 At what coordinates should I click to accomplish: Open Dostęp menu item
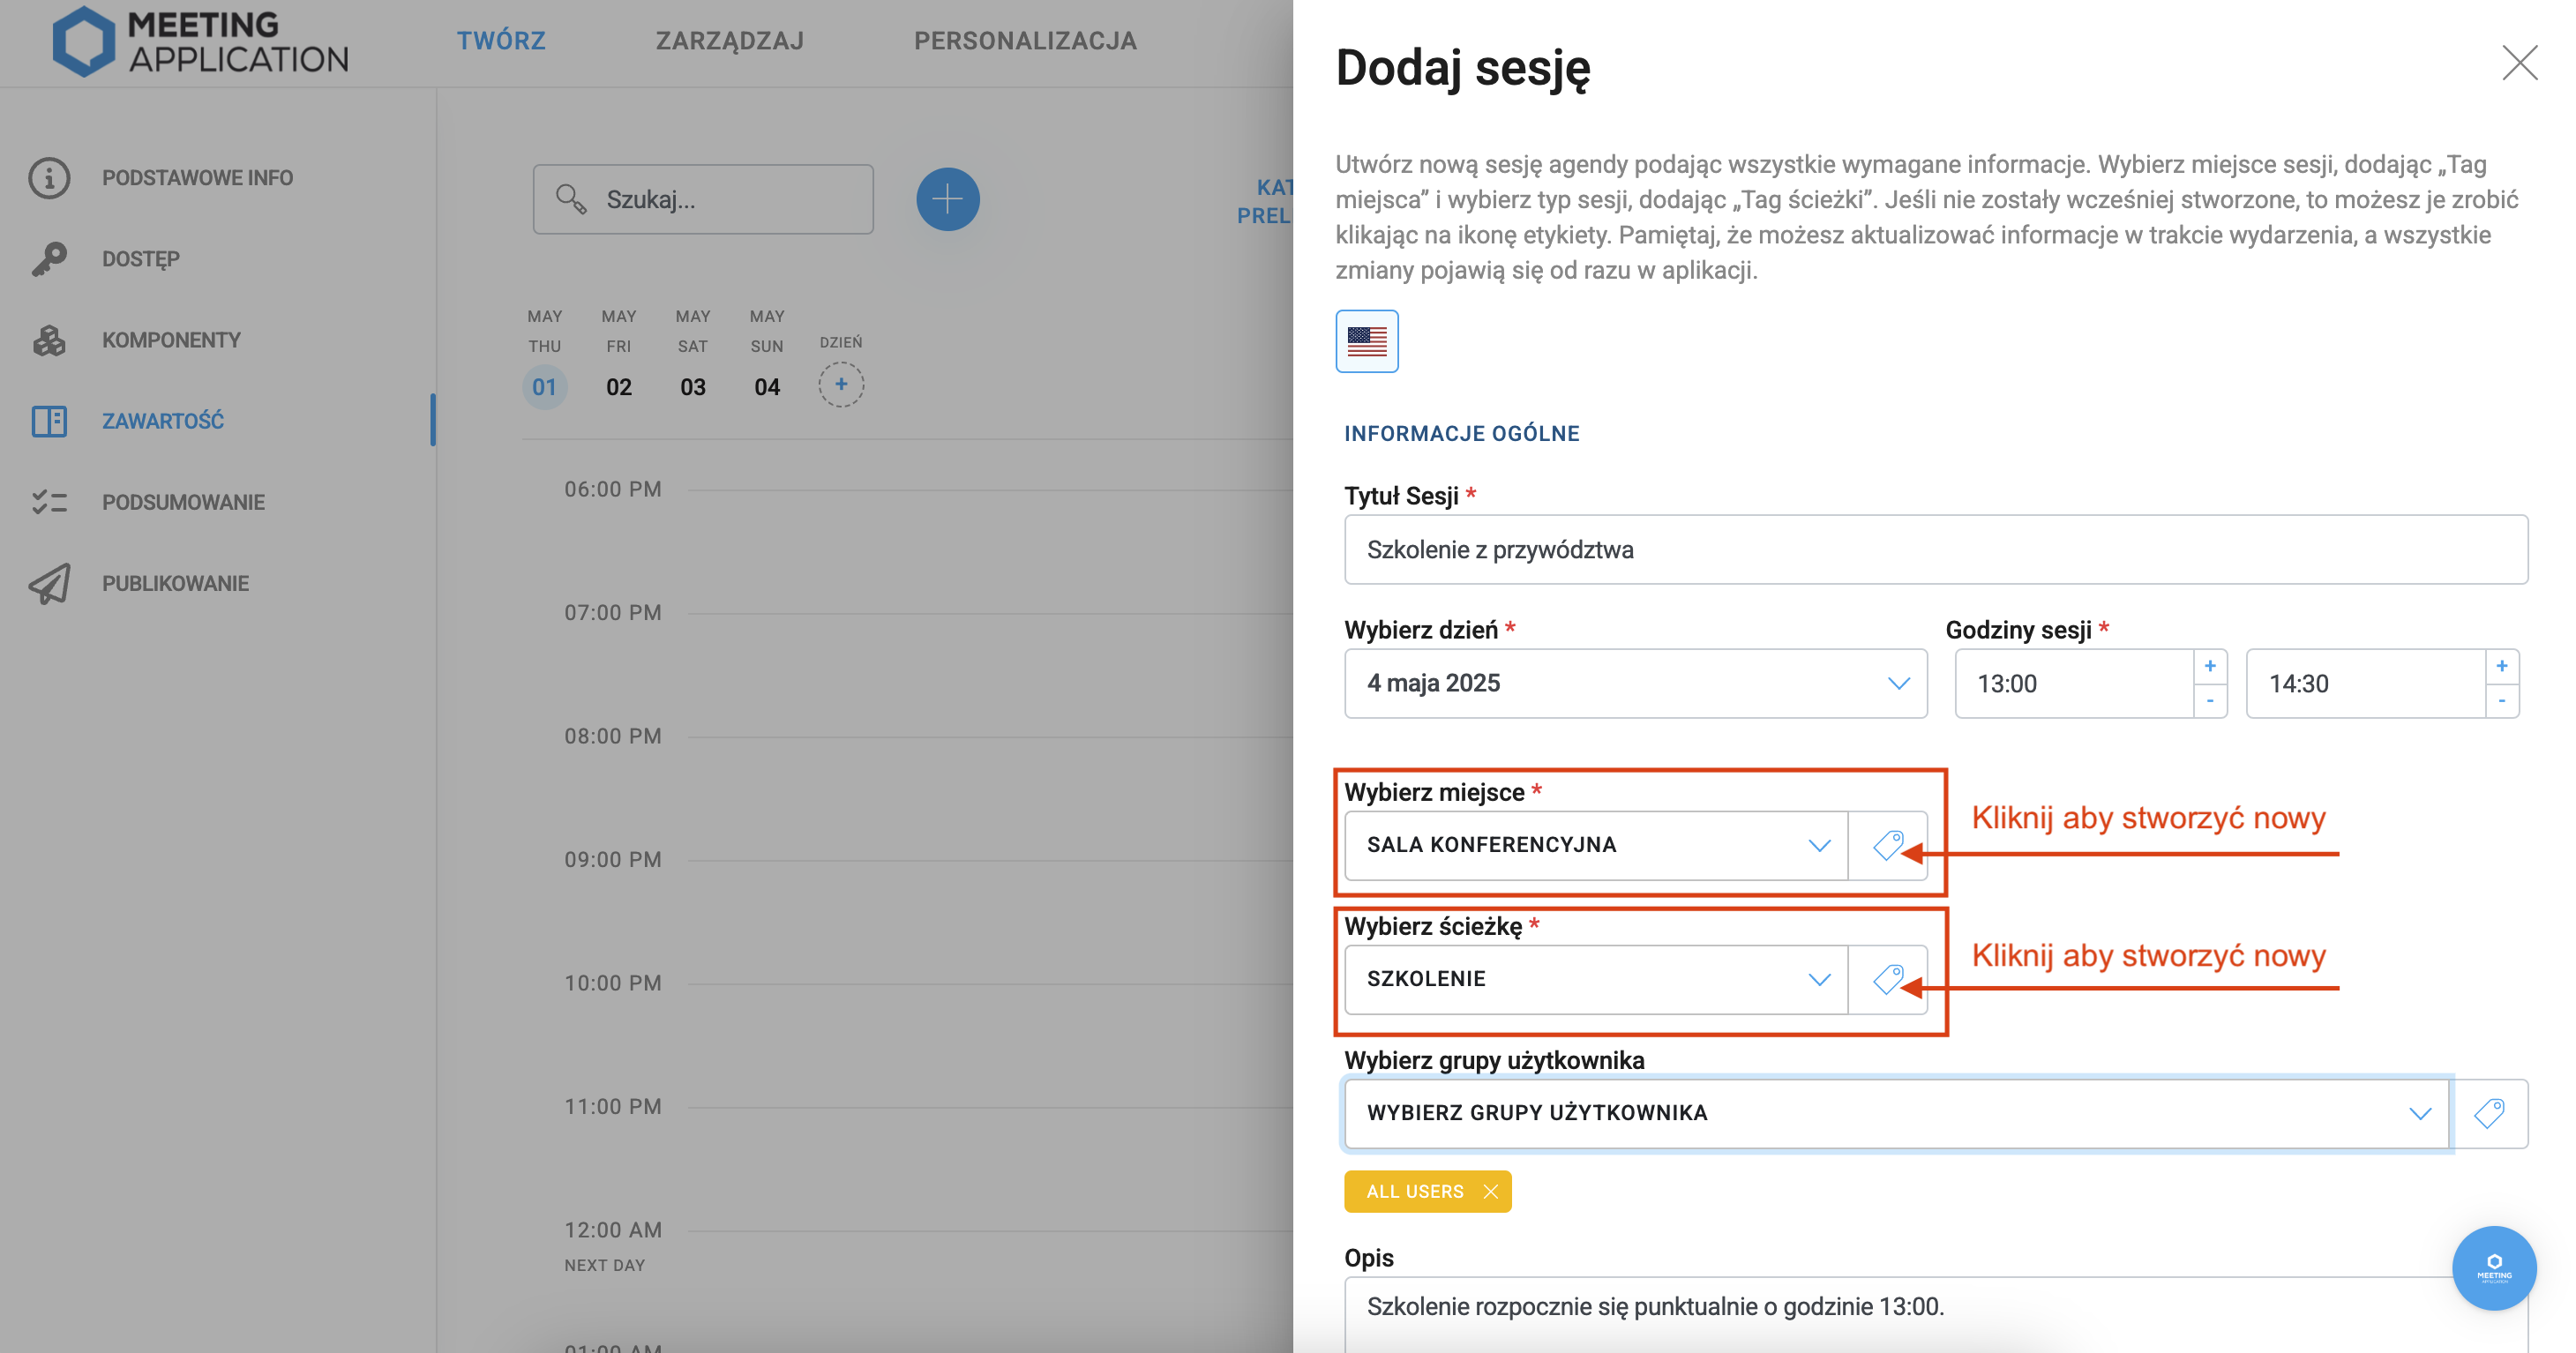tap(141, 259)
